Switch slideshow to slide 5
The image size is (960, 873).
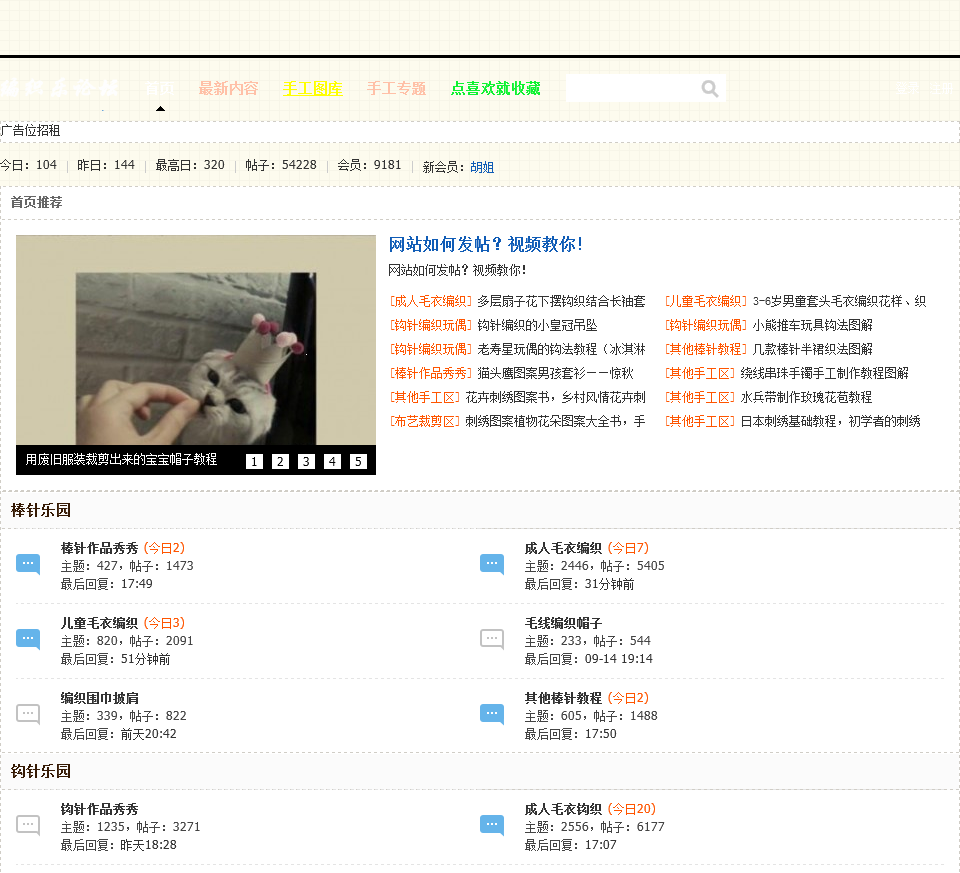click(358, 462)
